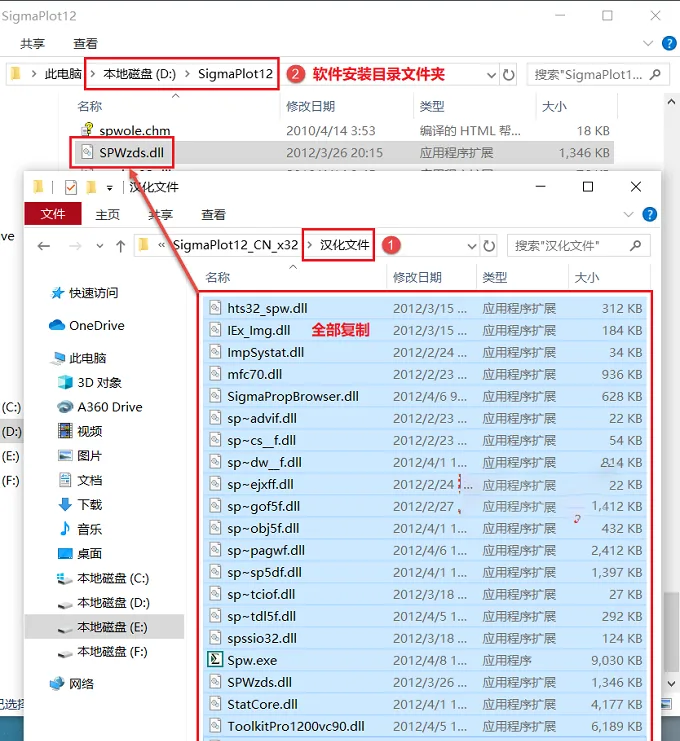Select 本地磁盘 (C:) in sidebar
The width and height of the screenshot is (680, 741).
[x=103, y=578]
